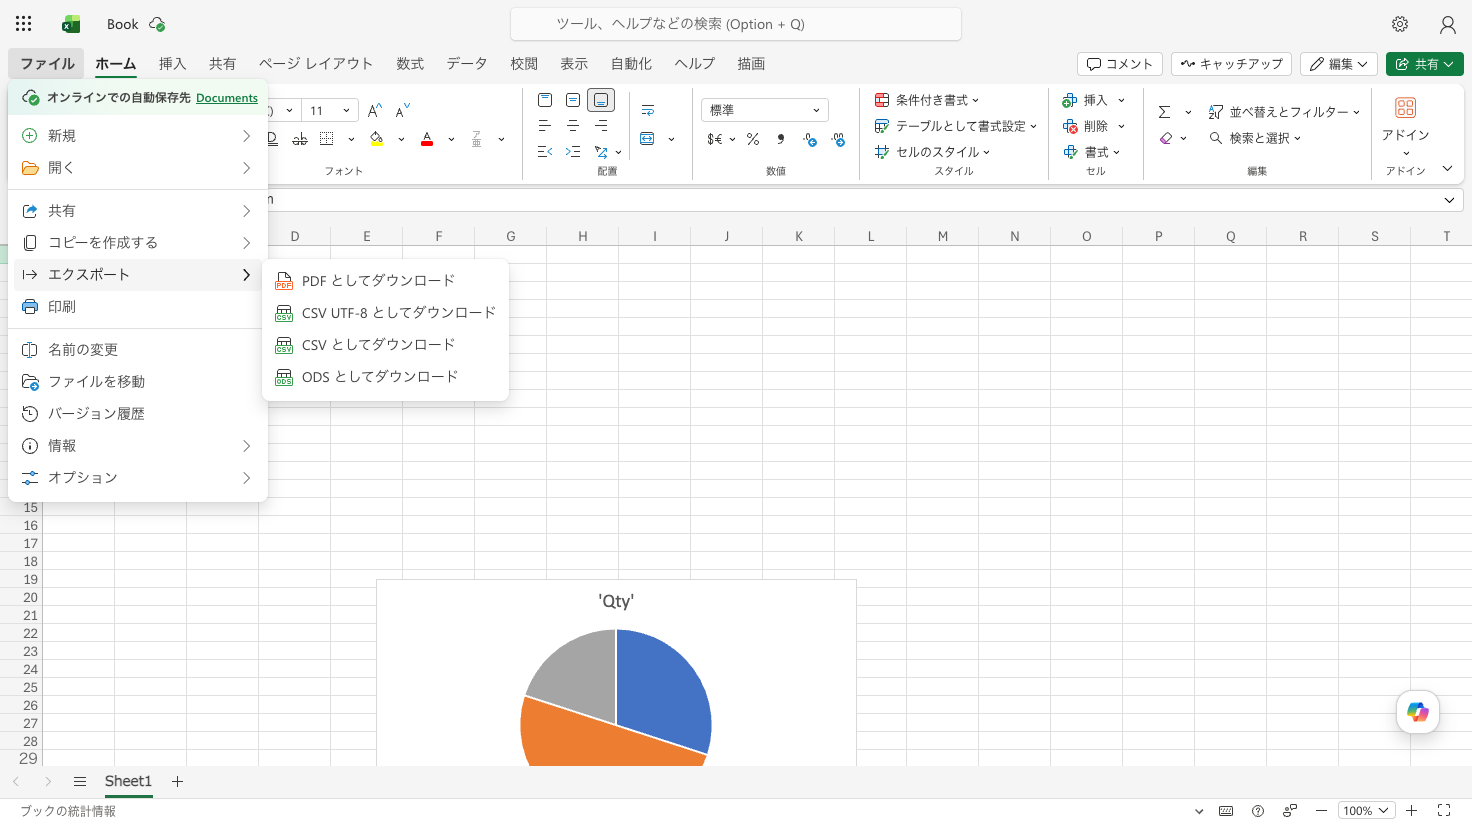Open テーブルとして書式設定 dropdown

(x=956, y=126)
